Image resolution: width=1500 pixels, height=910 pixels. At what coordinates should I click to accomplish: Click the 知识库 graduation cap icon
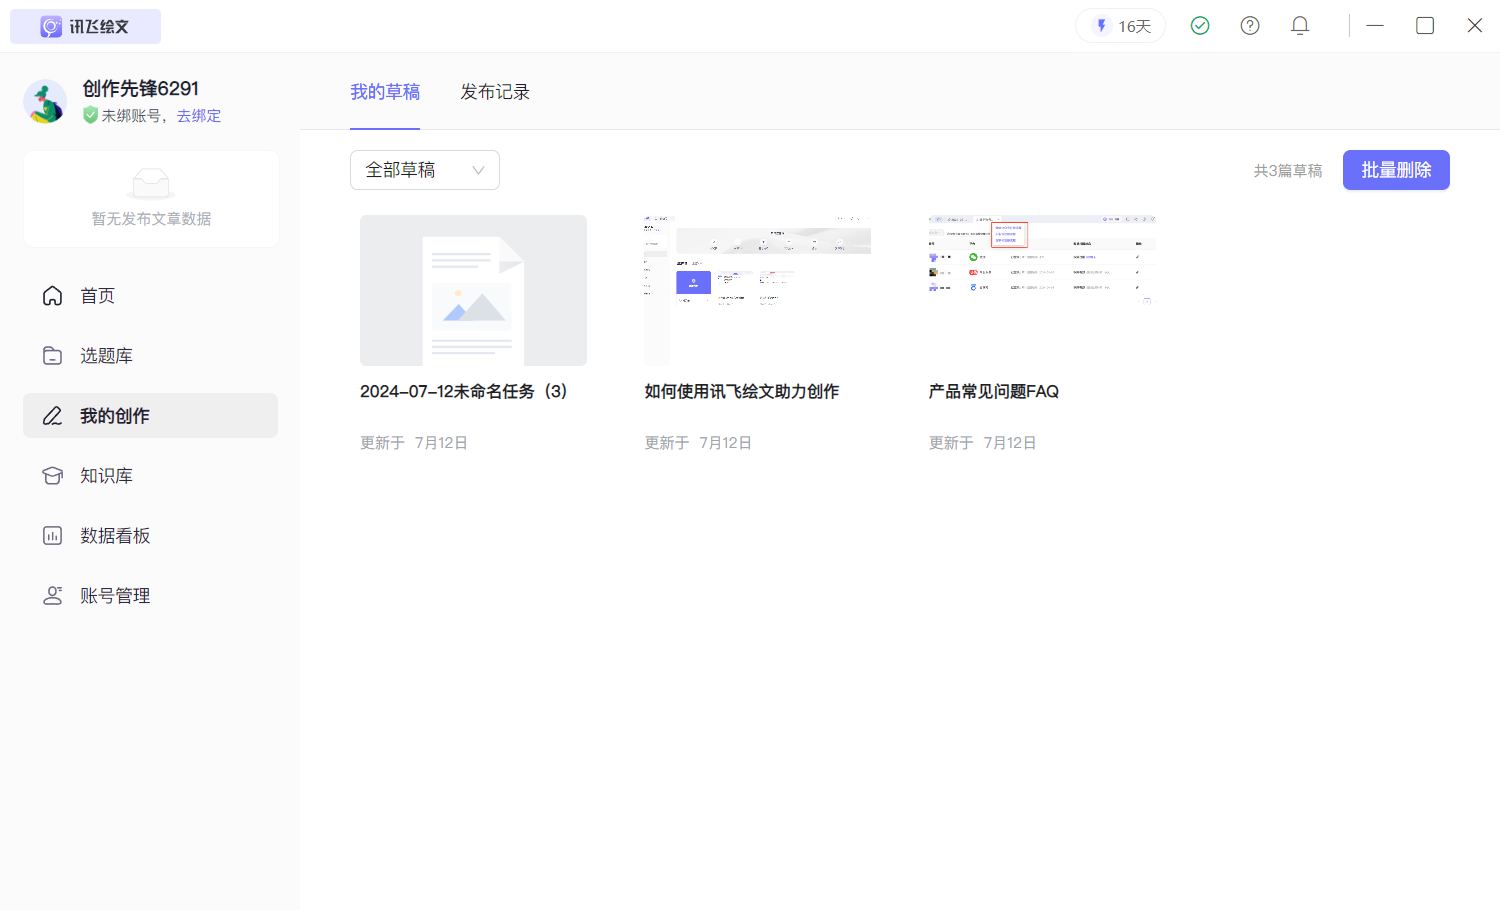coord(53,476)
